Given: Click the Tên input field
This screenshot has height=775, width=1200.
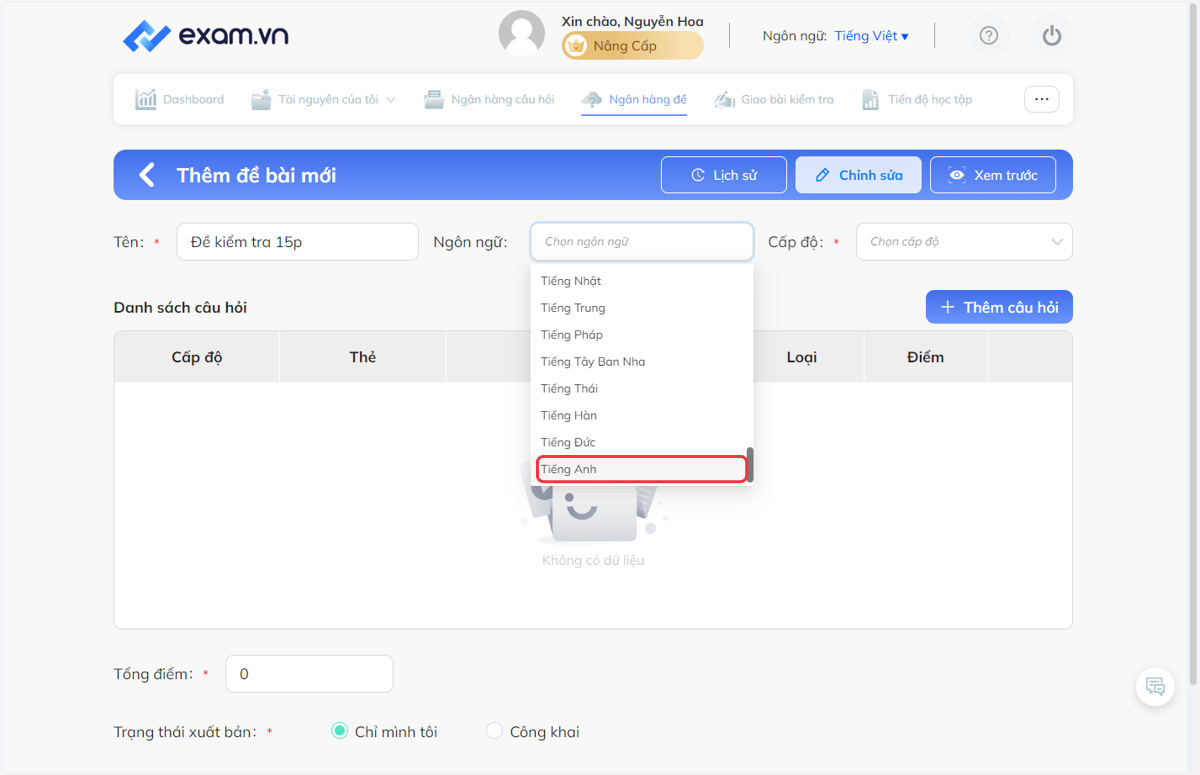Looking at the screenshot, I should pos(298,242).
